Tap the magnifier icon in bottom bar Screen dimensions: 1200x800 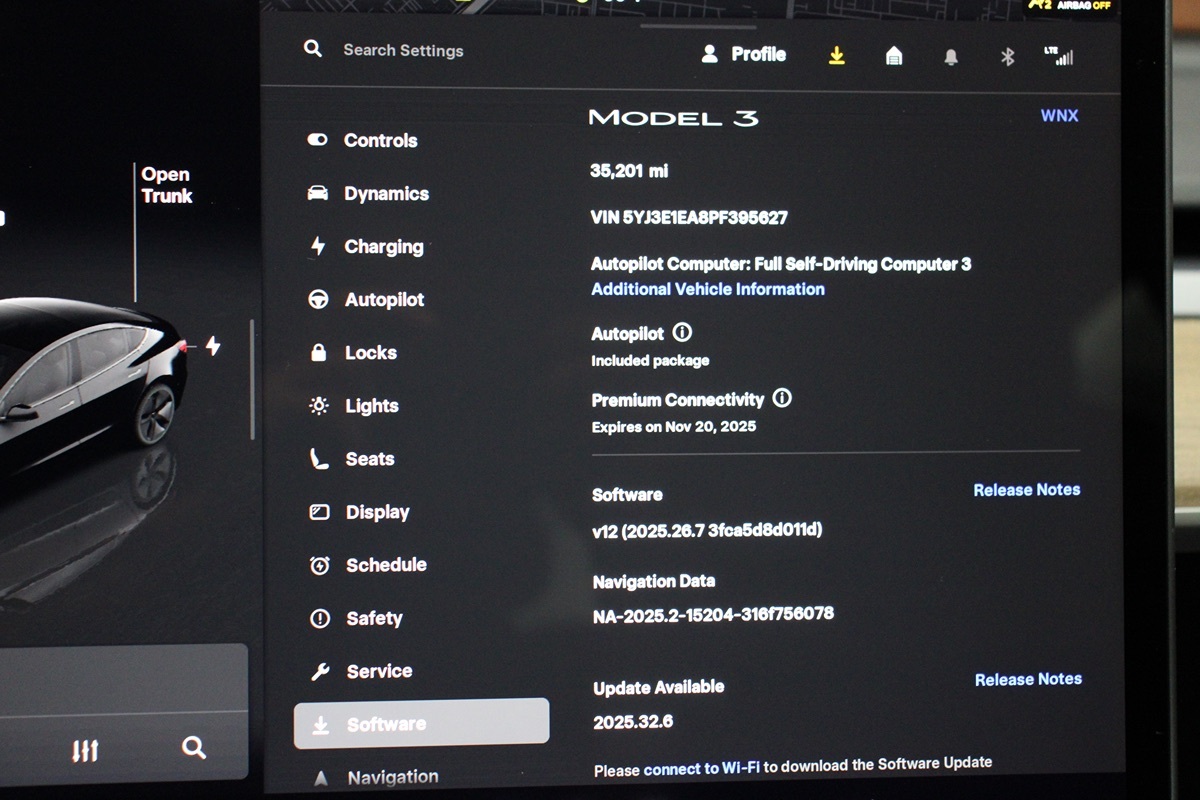194,747
